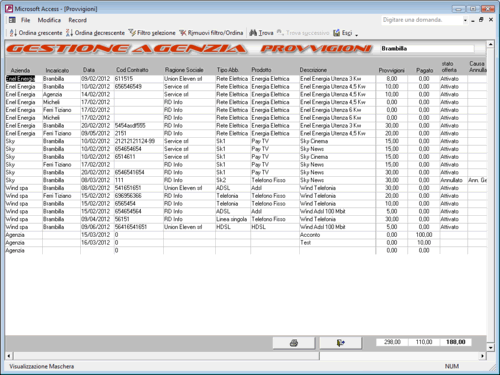Click contract code 21212121124-99
Image resolution: width=500 pixels, height=375 pixels.
(x=138, y=141)
